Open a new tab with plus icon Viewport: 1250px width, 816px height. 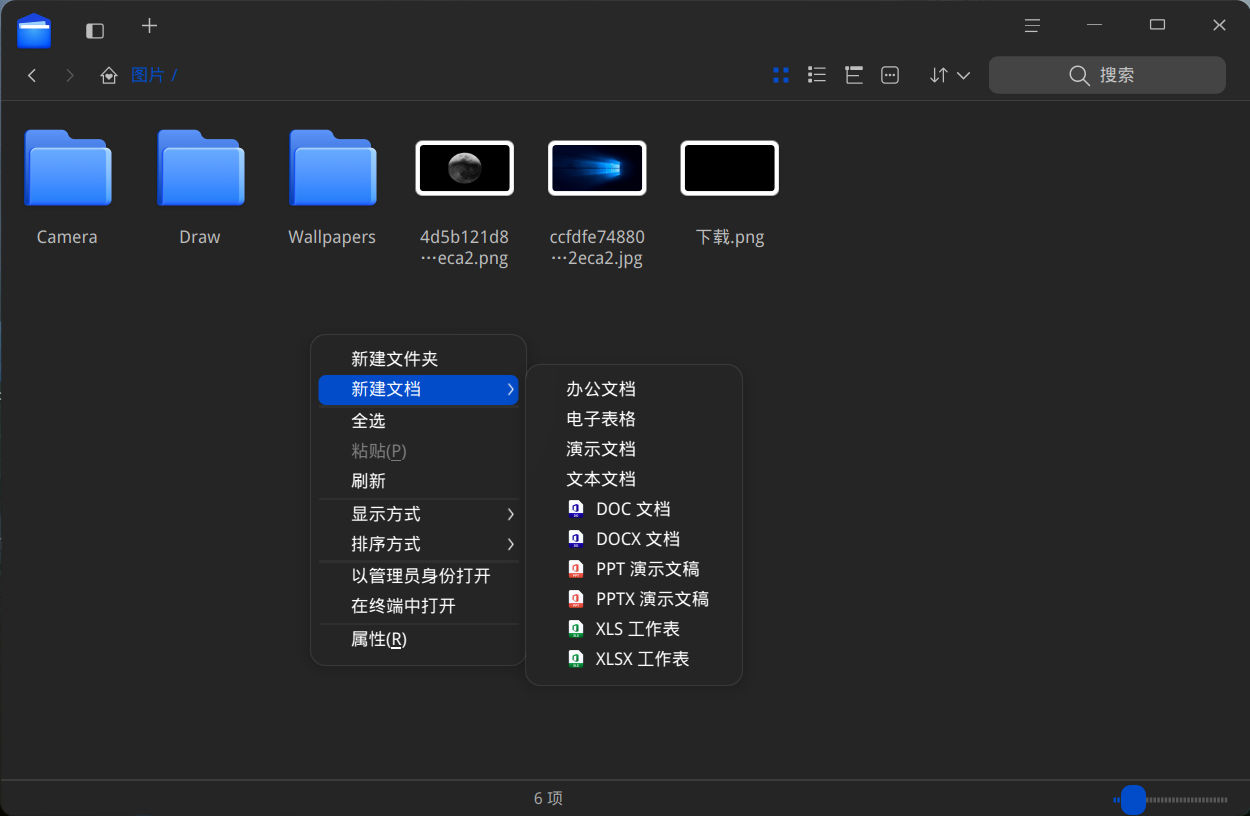click(149, 26)
